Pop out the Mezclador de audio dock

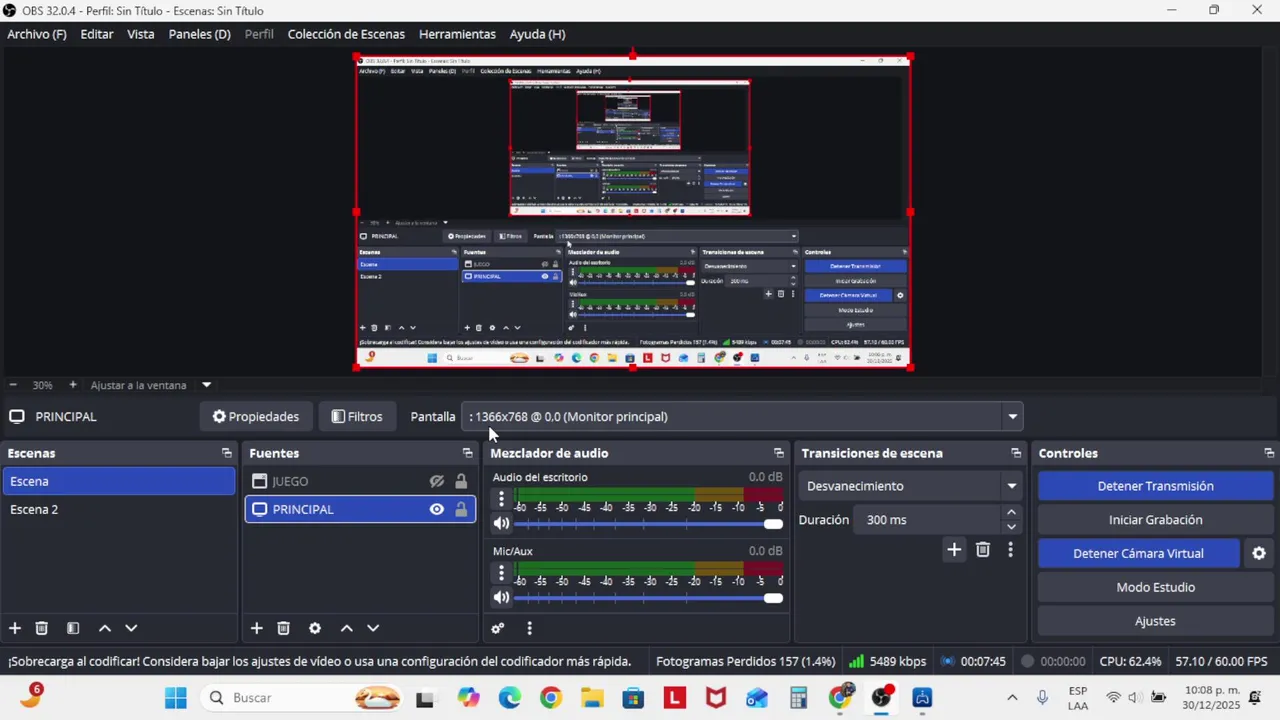[778, 453]
